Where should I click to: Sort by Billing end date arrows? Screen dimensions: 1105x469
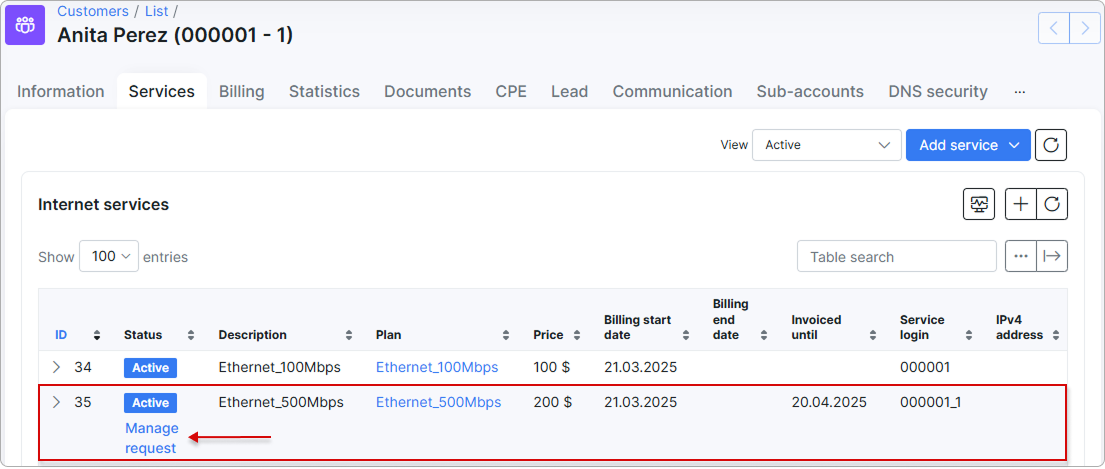[764, 335]
